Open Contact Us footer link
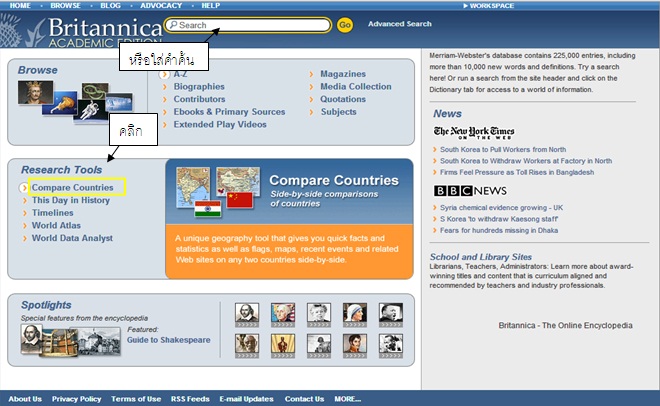Screen dimensions: 660x406 click(x=304, y=399)
